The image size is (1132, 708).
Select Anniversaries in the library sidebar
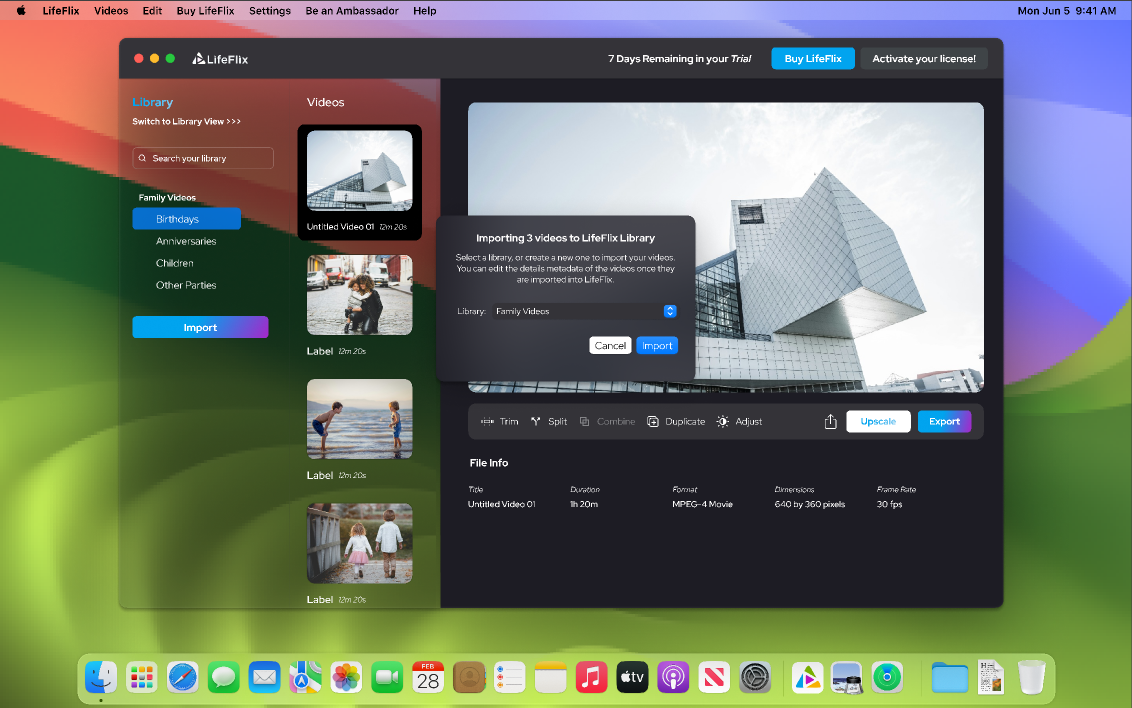(x=186, y=241)
